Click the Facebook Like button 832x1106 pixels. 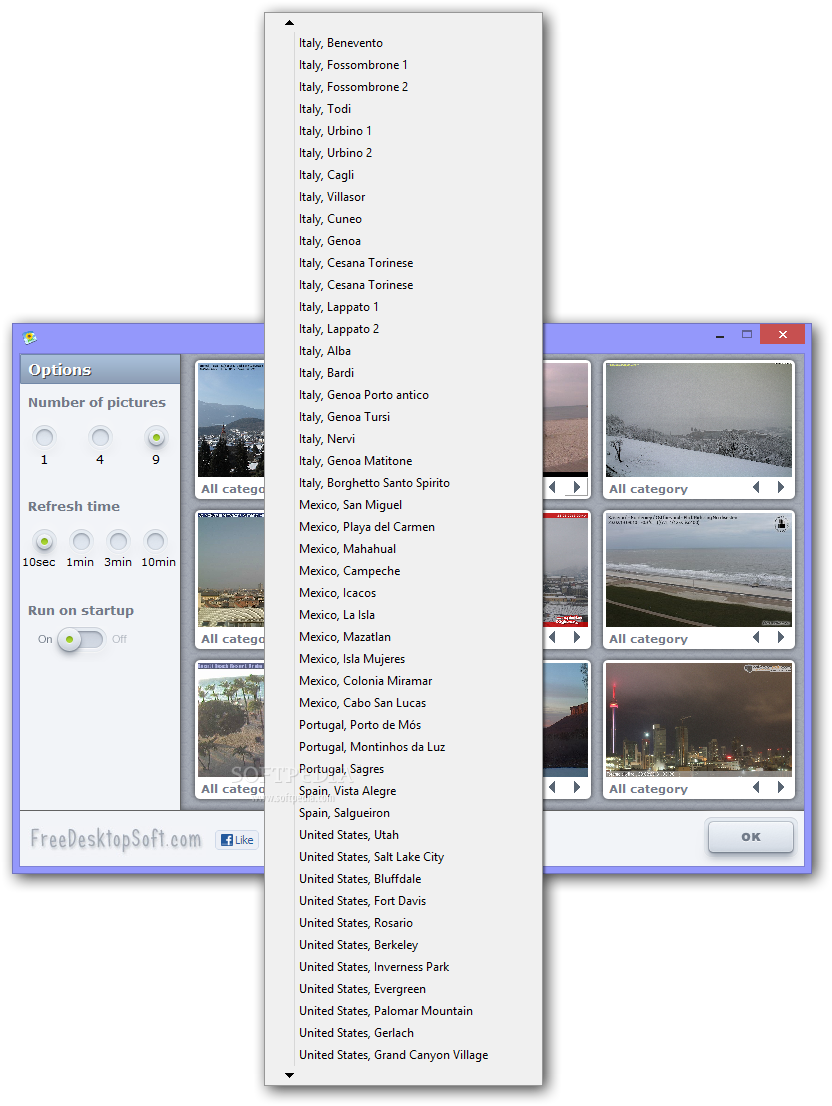point(237,839)
